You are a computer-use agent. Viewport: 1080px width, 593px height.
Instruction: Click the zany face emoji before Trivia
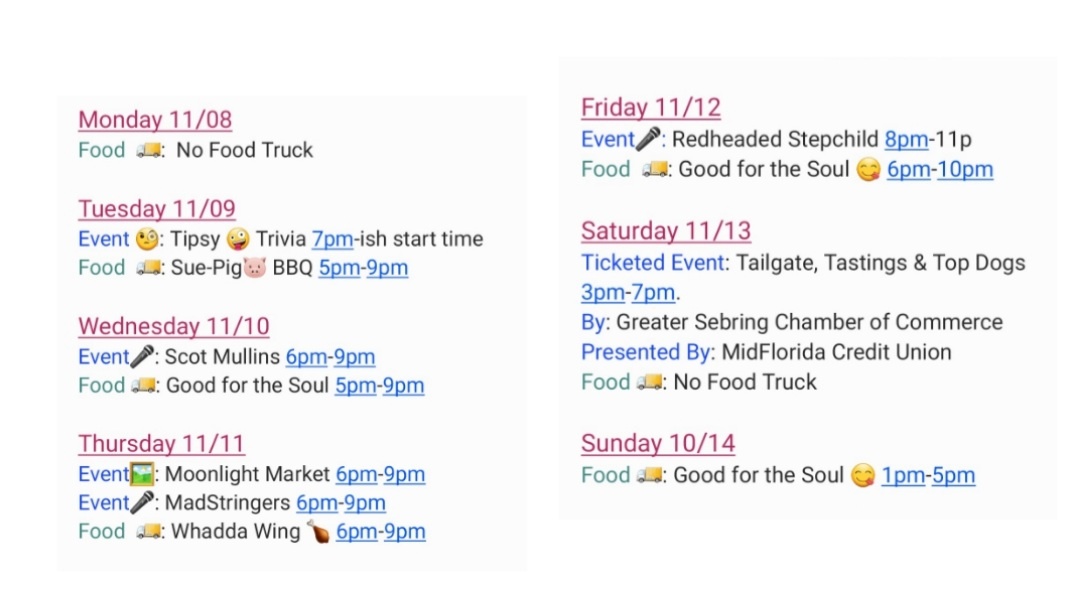238,239
